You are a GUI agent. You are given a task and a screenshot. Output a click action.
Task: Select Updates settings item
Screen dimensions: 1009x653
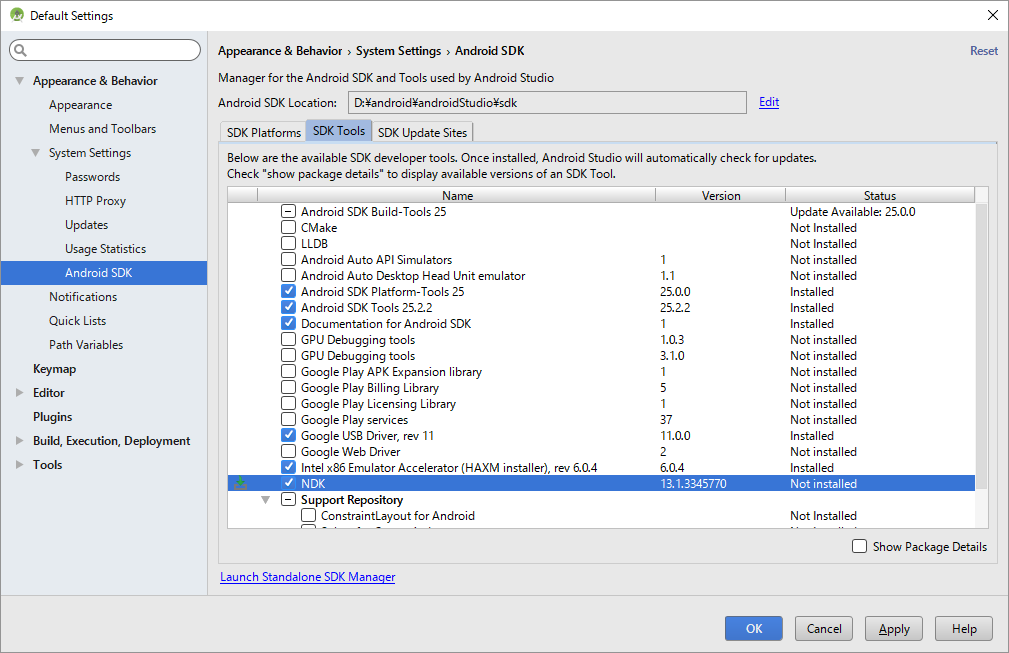(86, 225)
